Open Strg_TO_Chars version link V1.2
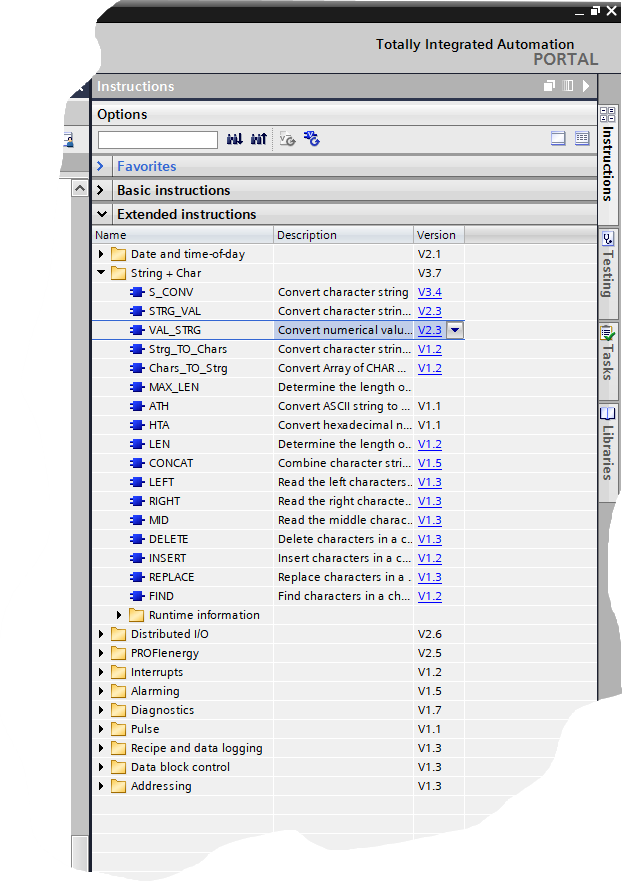Image resolution: width=622 pixels, height=881 pixels. pyautogui.click(x=430, y=349)
